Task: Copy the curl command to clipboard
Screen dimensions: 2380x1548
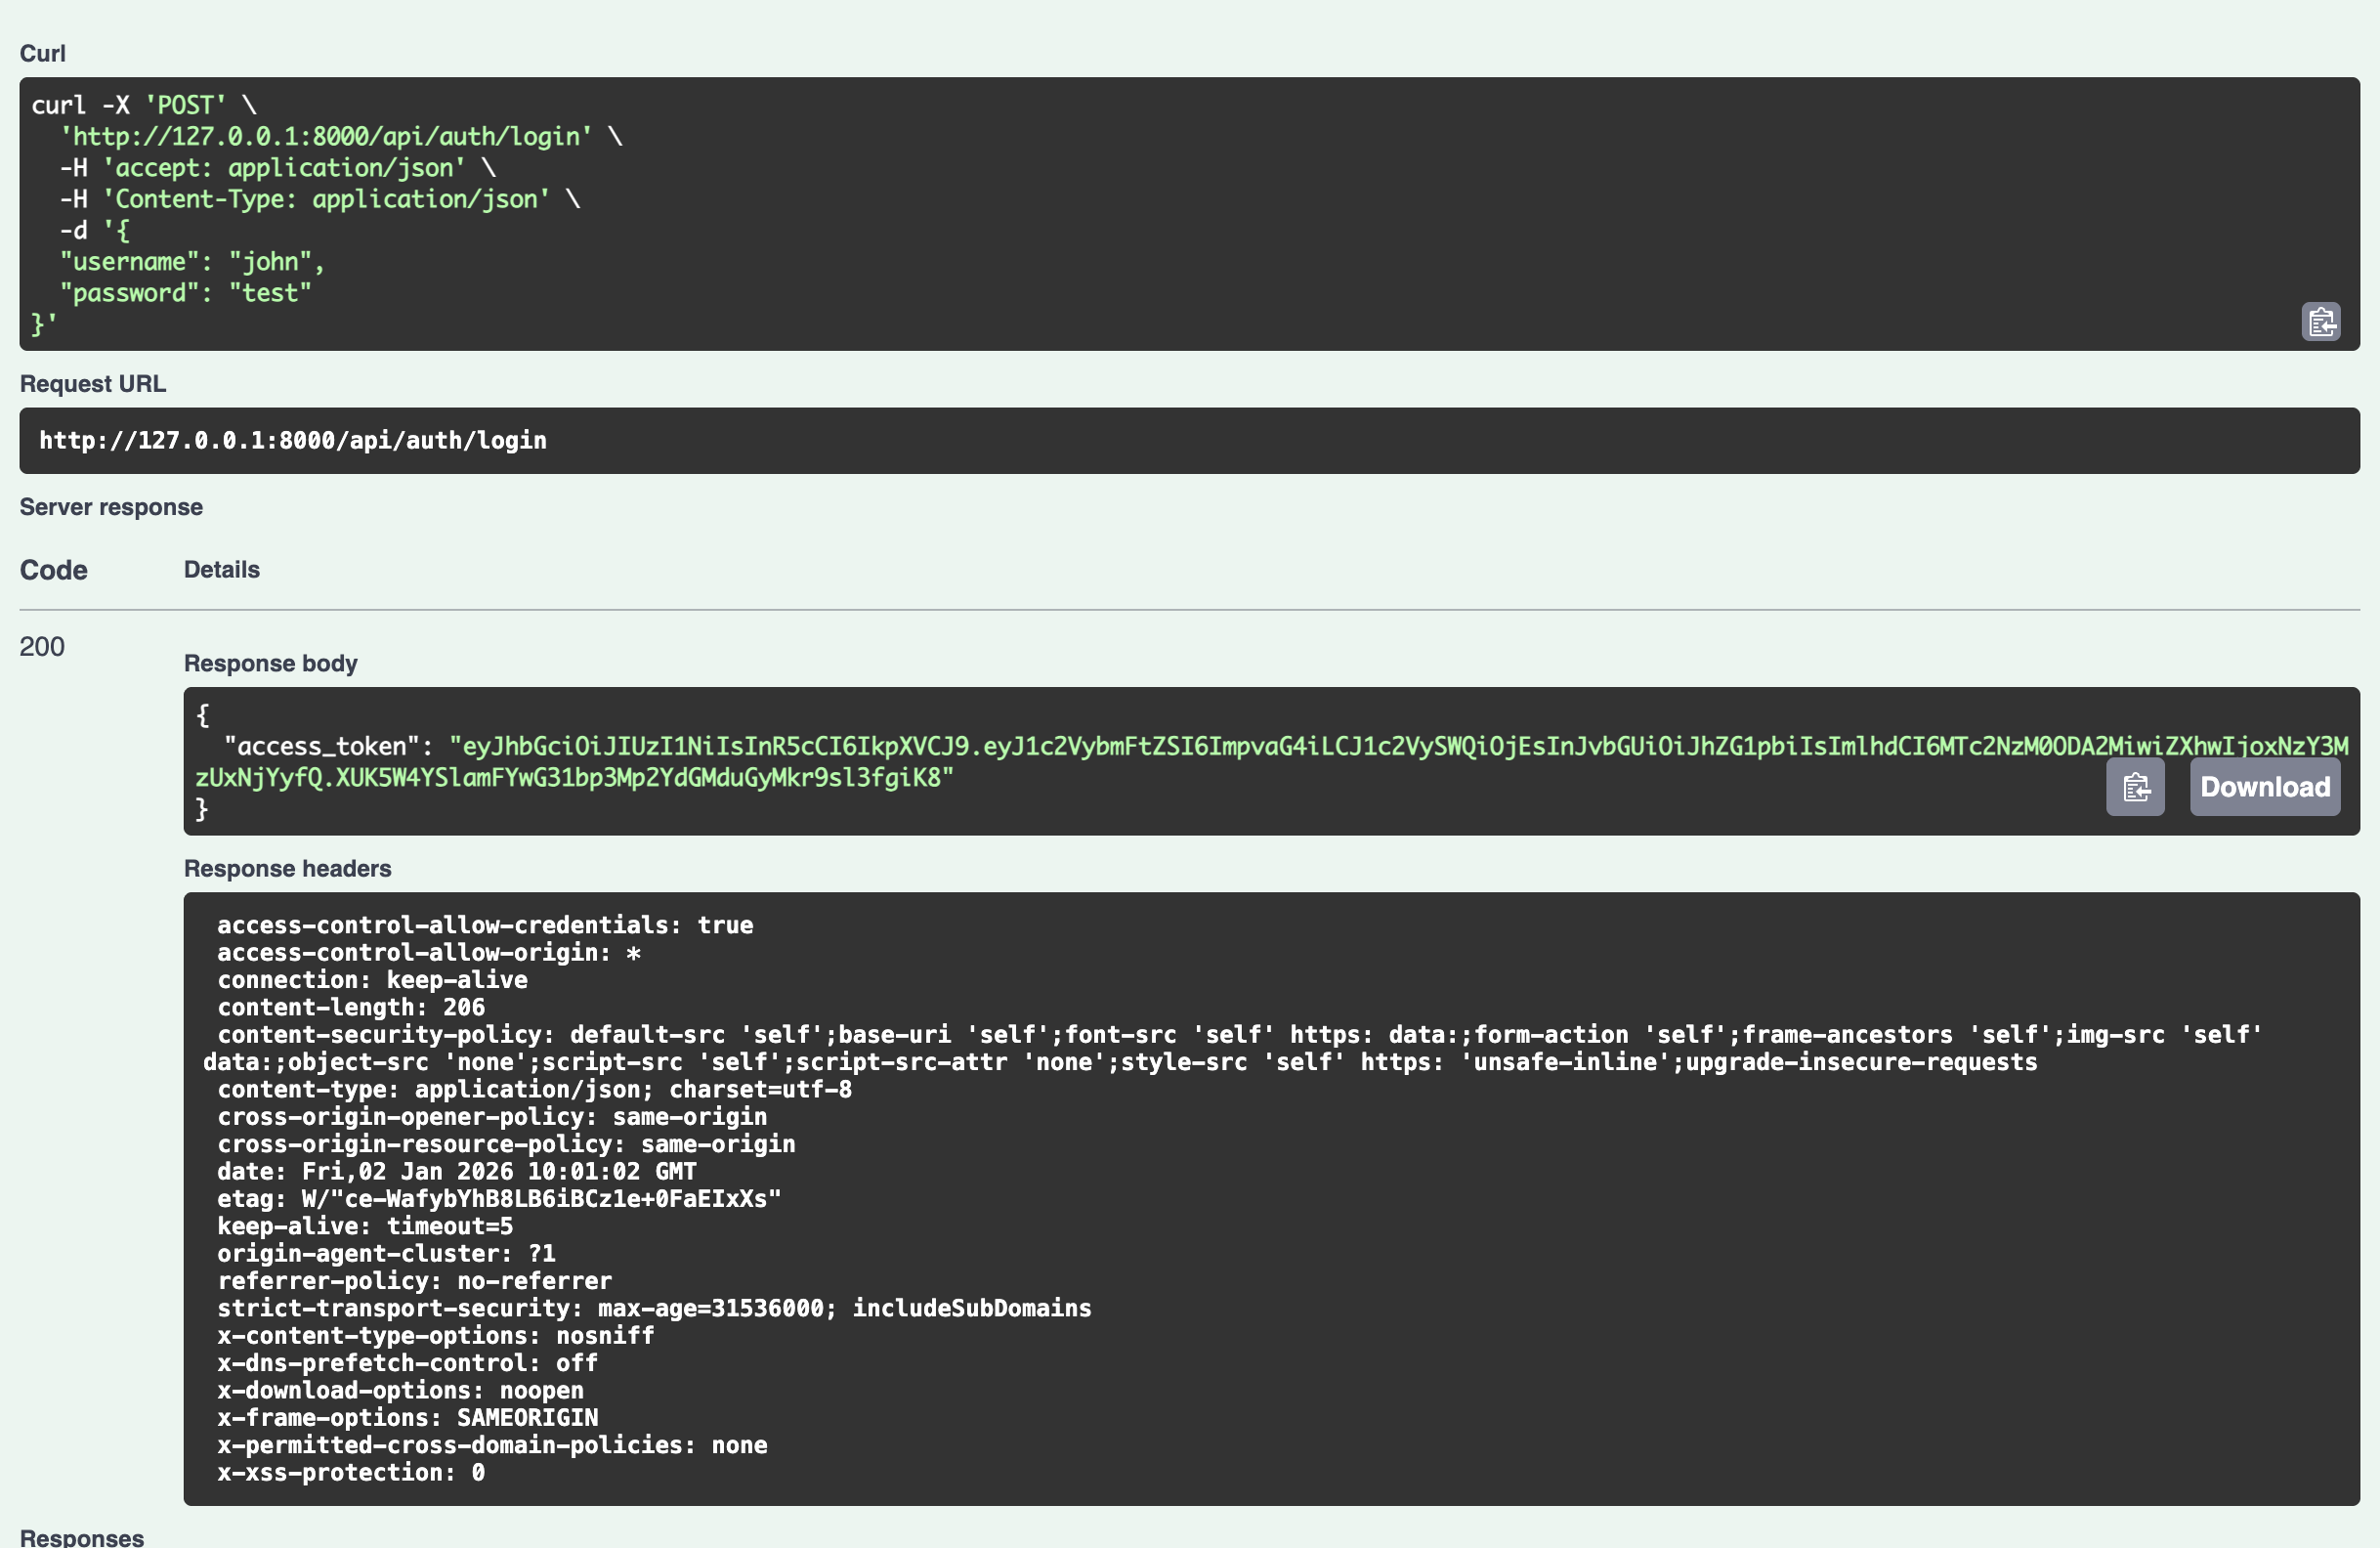Action: [2320, 321]
